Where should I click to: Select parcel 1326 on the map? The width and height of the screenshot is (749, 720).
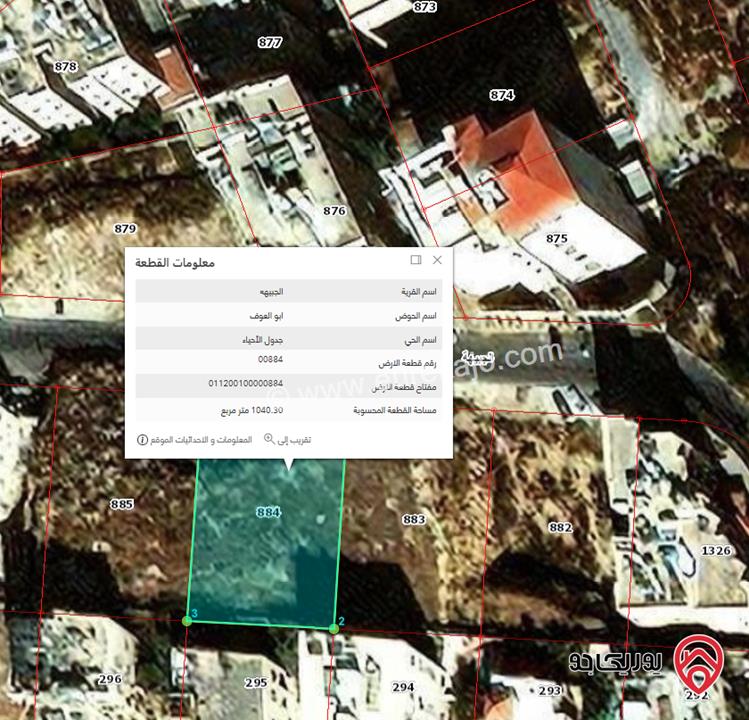(x=716, y=550)
